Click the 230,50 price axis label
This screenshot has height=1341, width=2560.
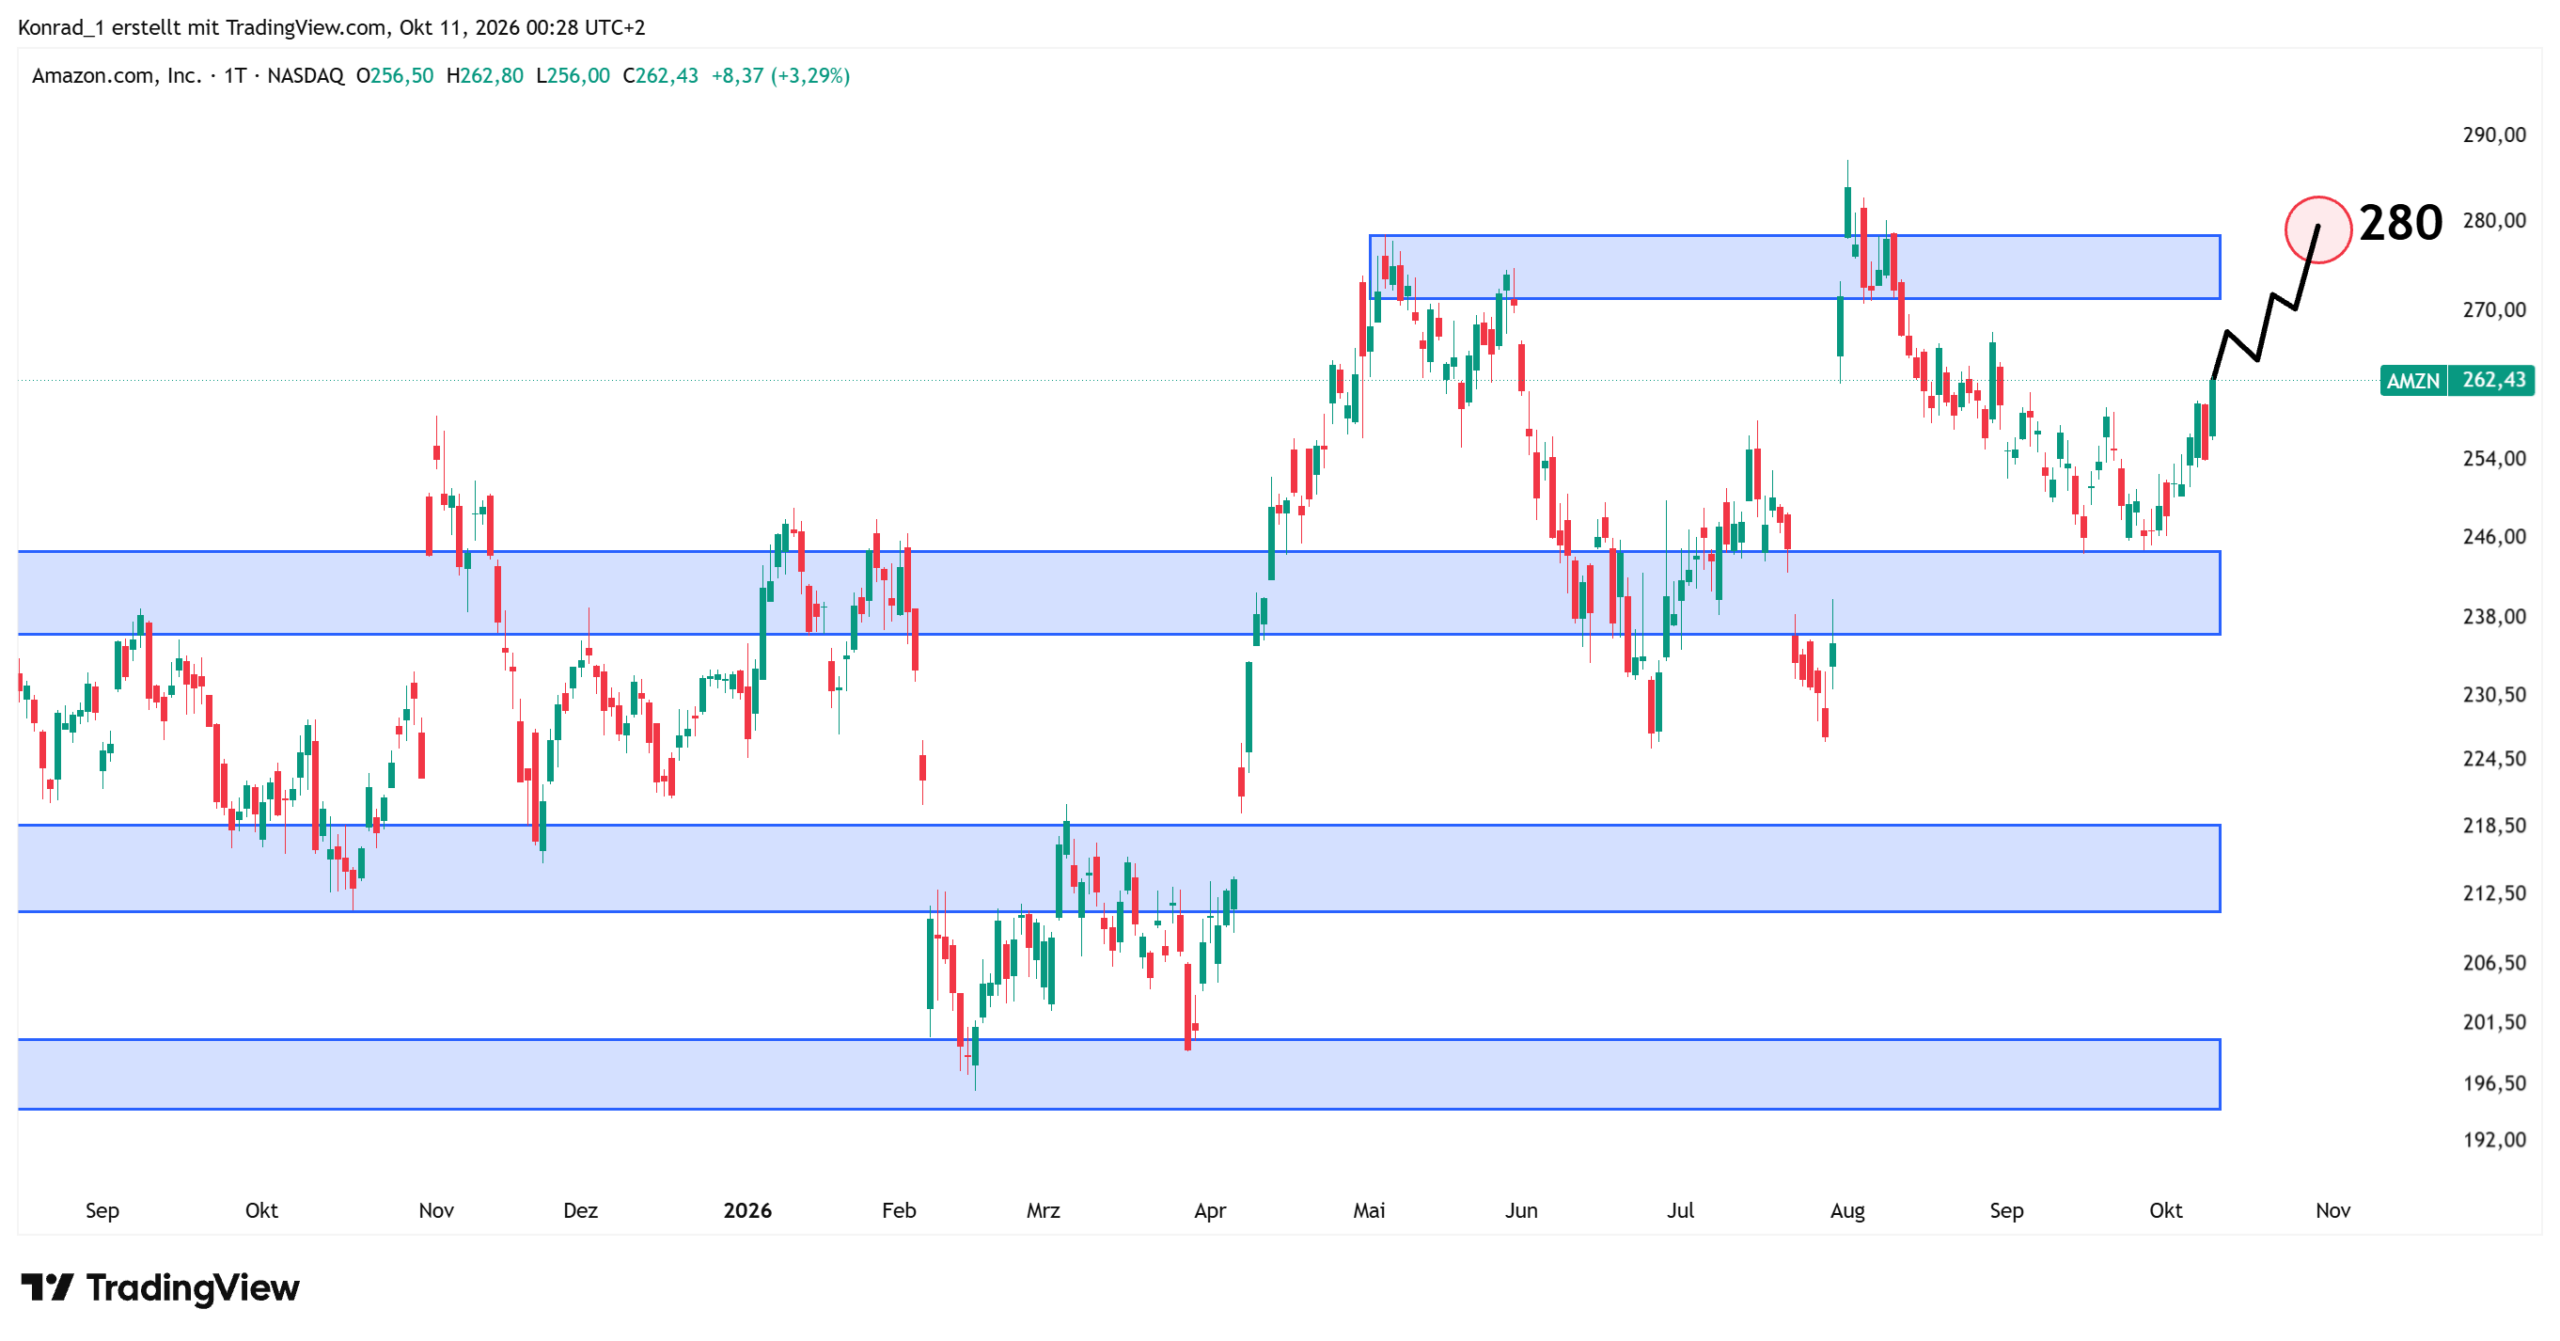(2494, 696)
